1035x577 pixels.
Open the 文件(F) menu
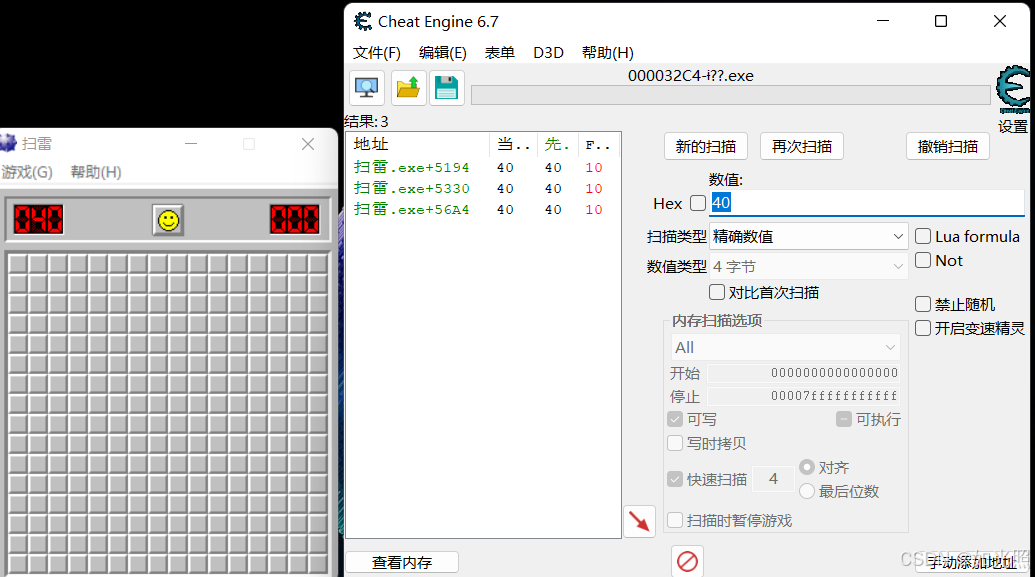coord(377,53)
